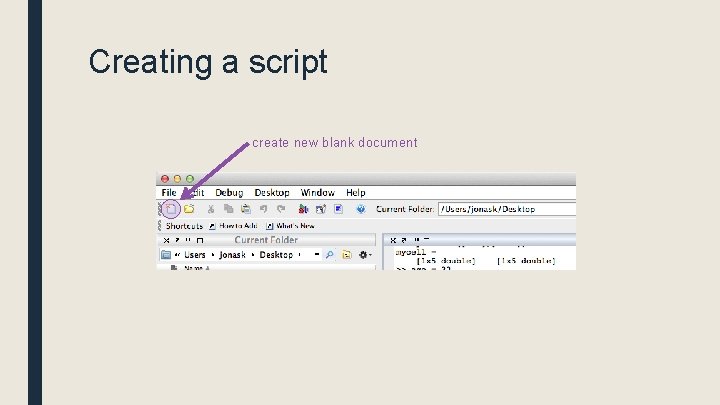Expand the arrow after Desktop breadcrumb
Screen dimensions: 720x405
click(299, 255)
